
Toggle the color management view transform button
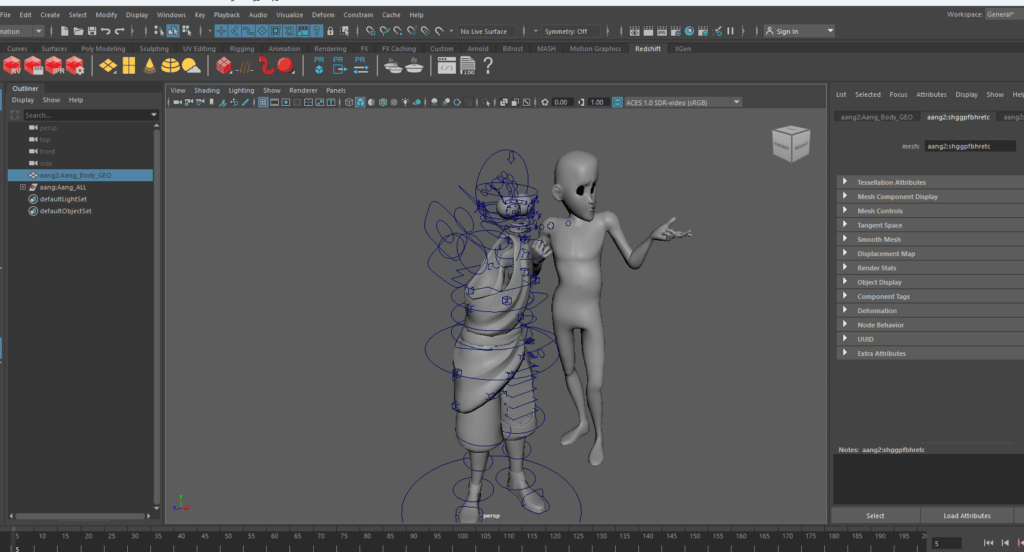pos(617,102)
